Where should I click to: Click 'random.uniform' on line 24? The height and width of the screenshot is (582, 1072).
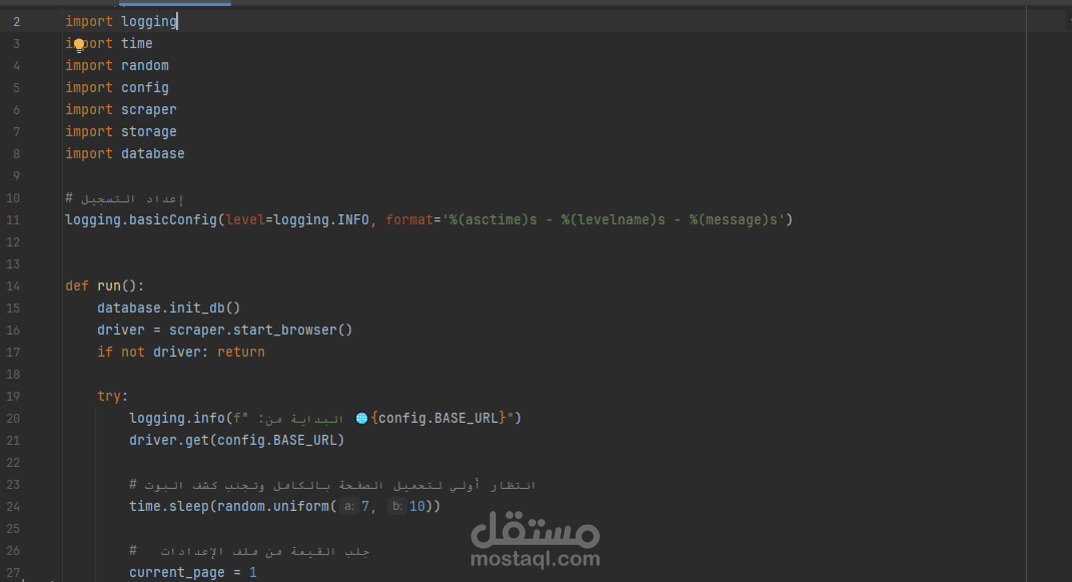(273, 506)
